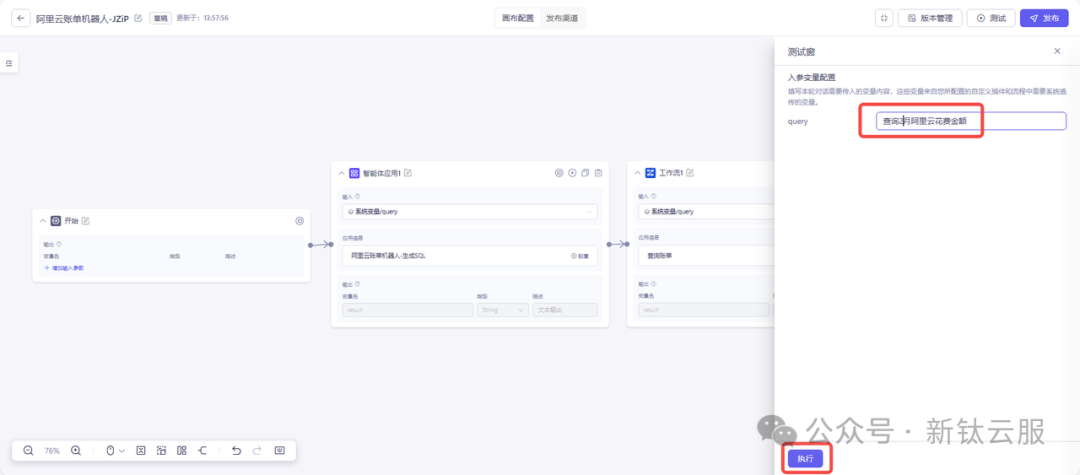Delete the 智能体应用1 node

[599, 173]
